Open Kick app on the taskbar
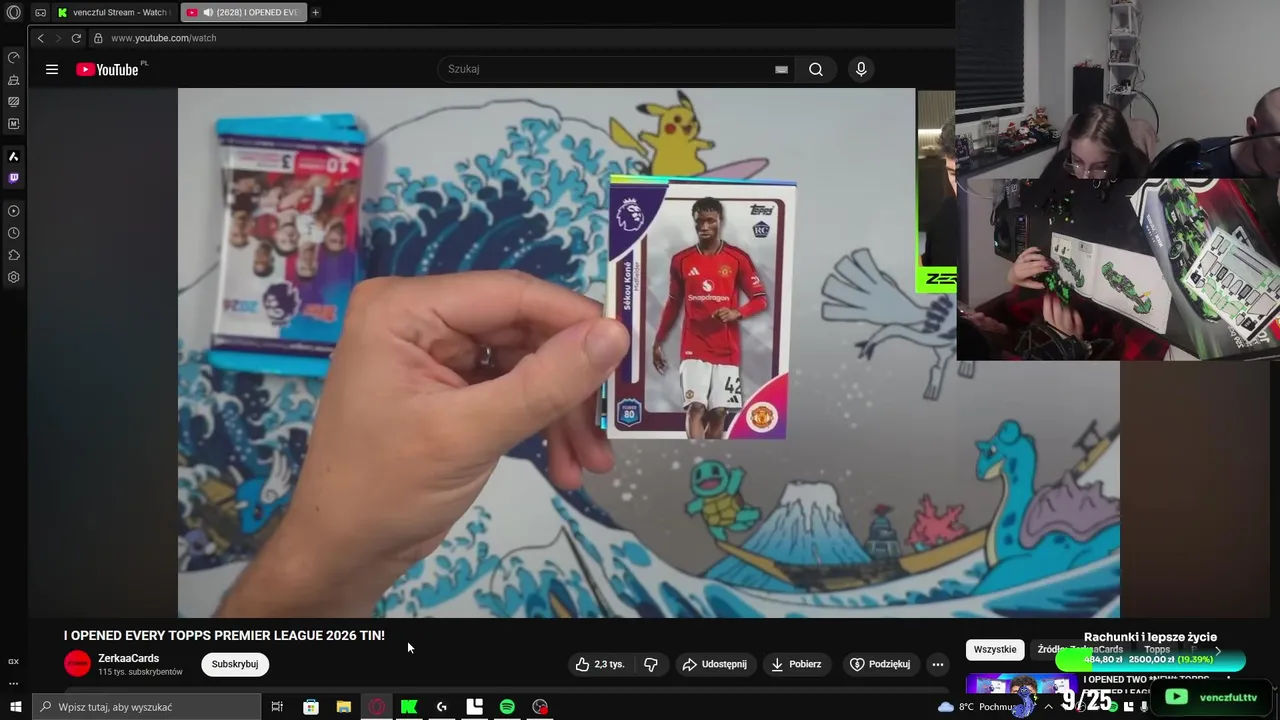Screen dimensions: 1280x720 pyautogui.click(x=409, y=707)
